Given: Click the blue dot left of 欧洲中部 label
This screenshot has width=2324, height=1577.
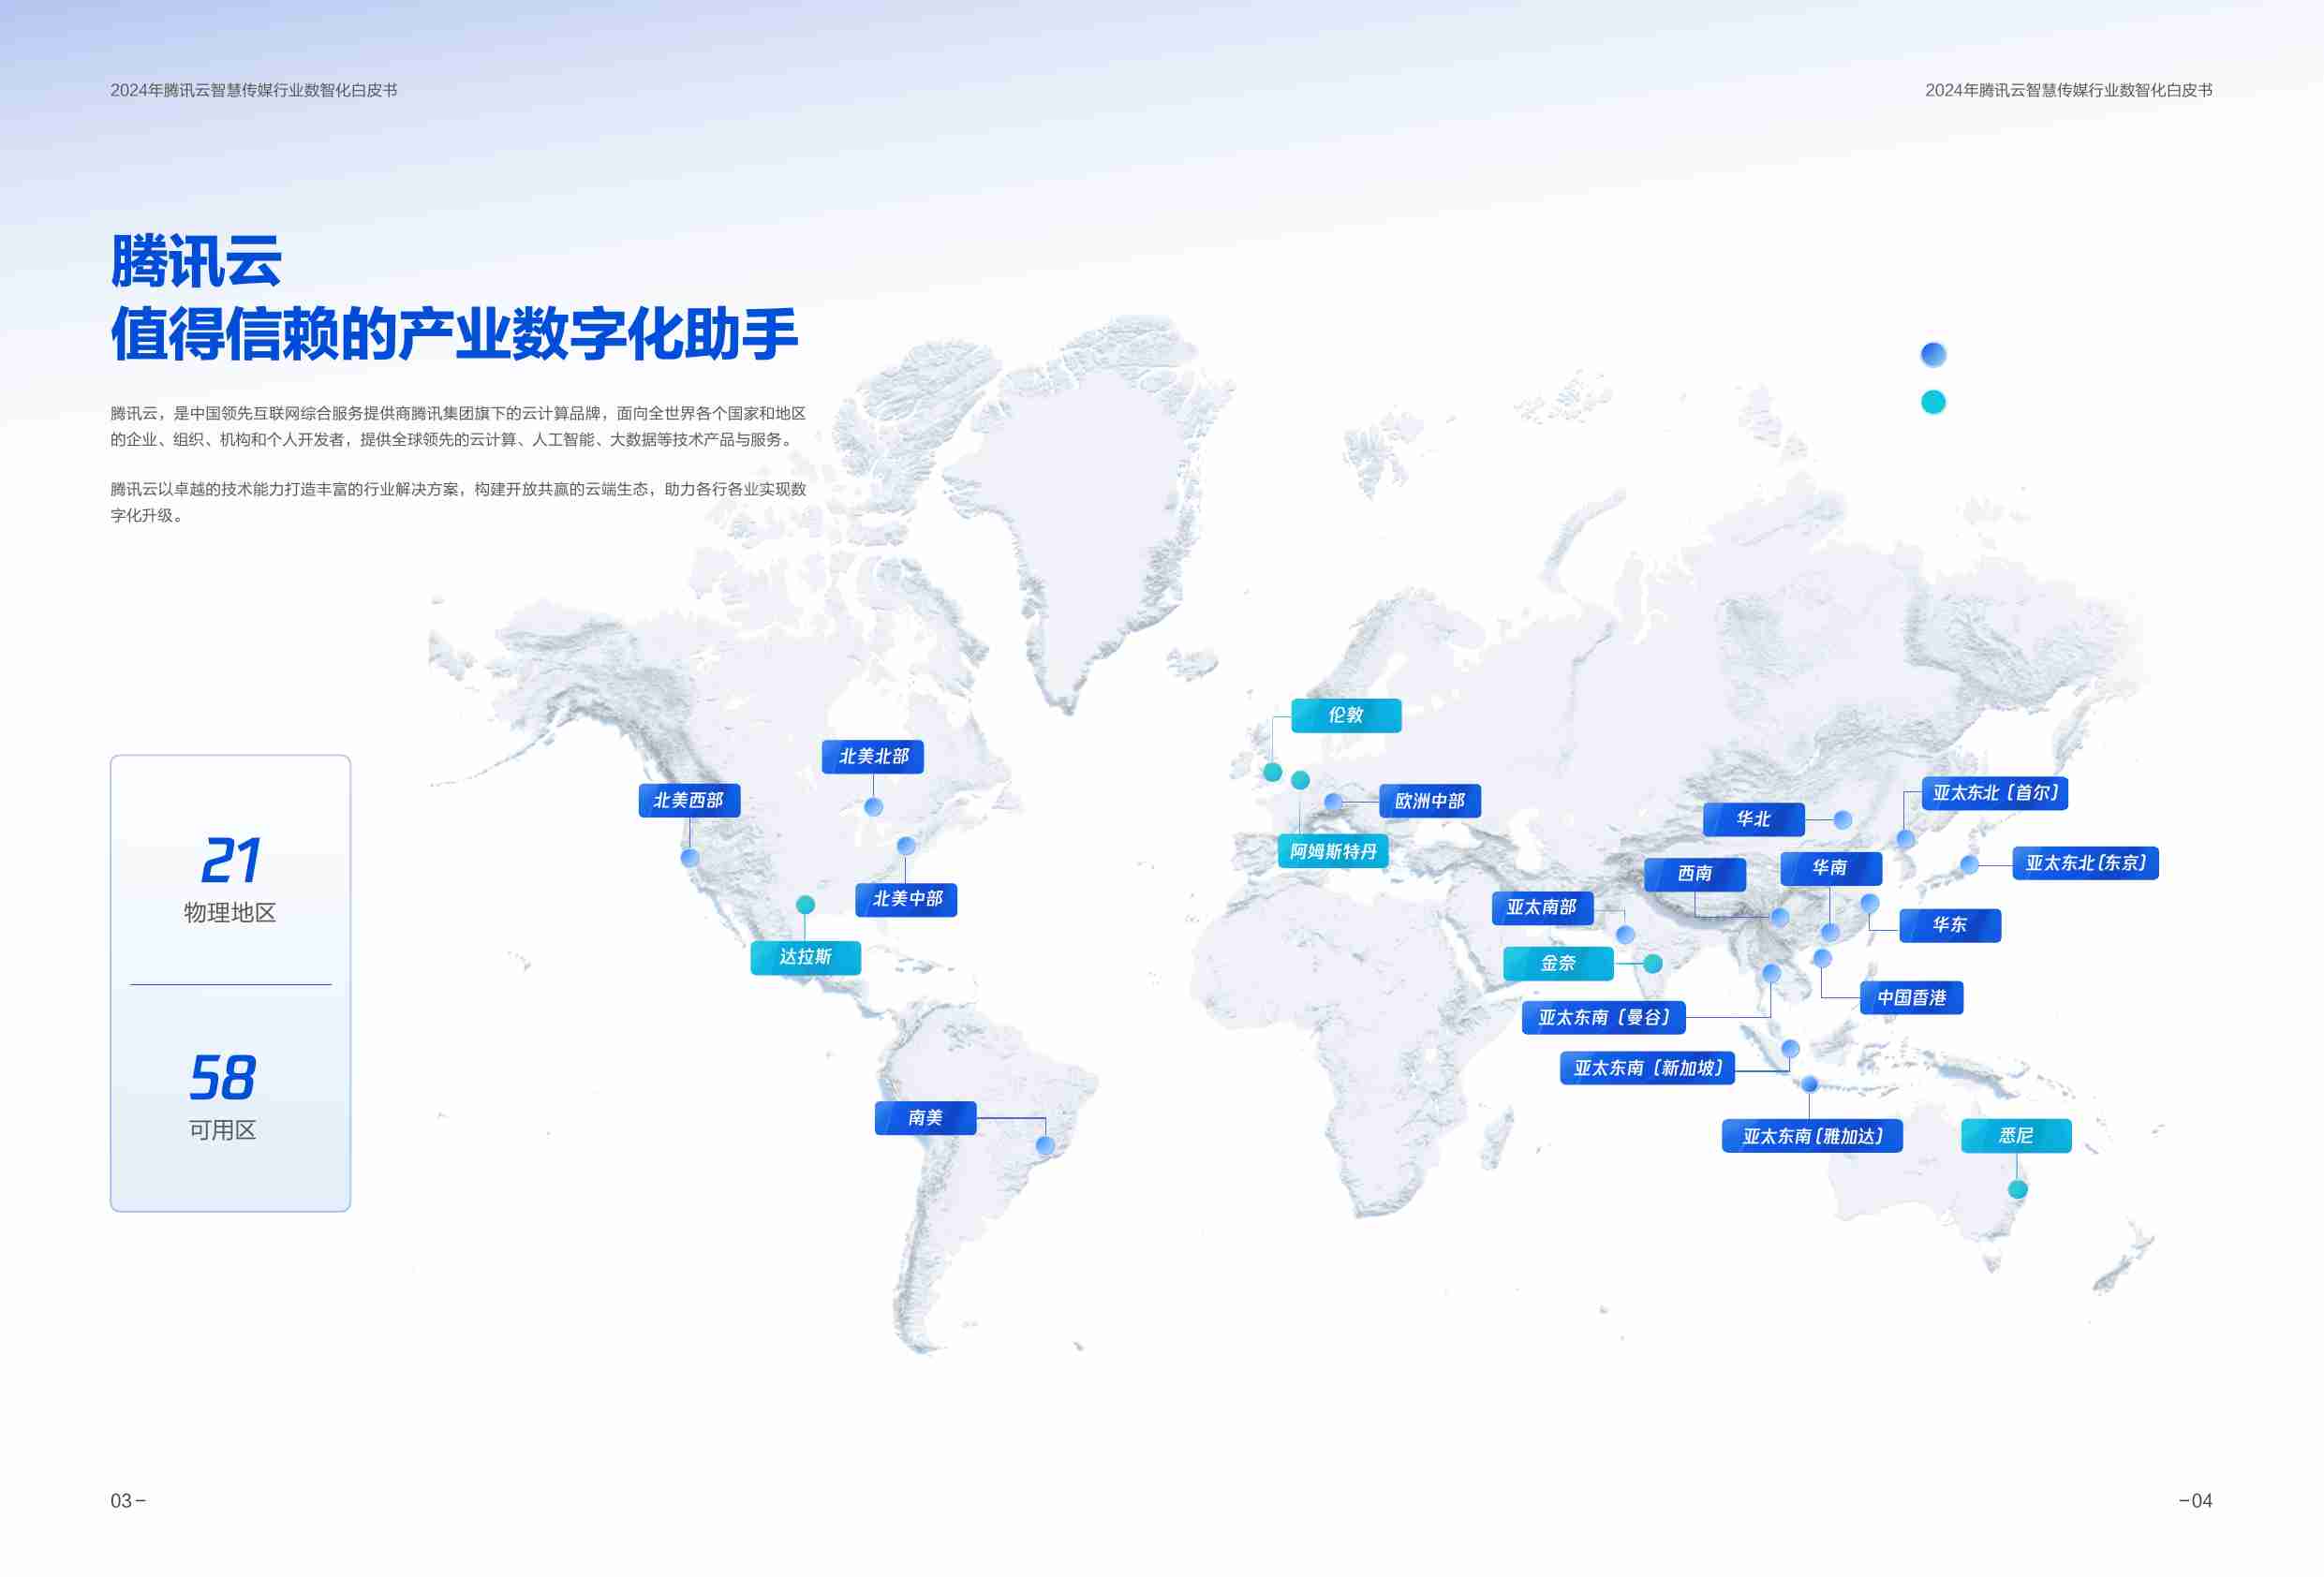Looking at the screenshot, I should [1333, 801].
